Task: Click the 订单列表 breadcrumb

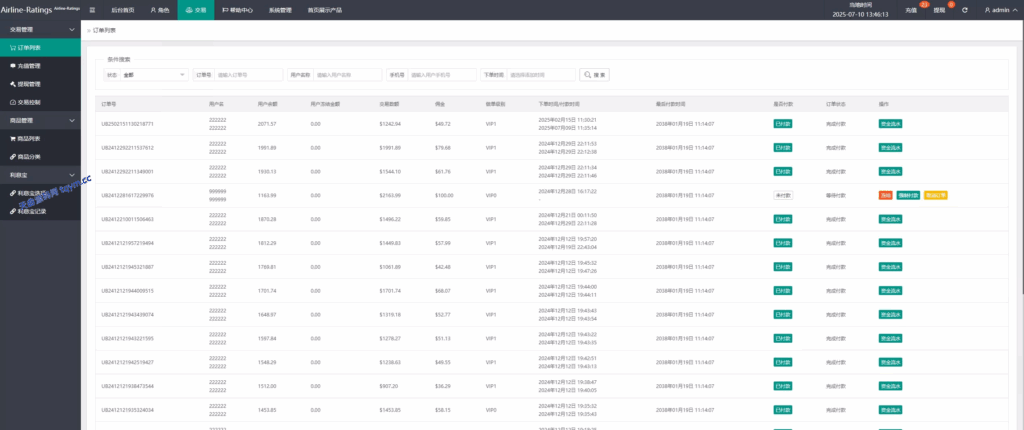Action: coord(104,31)
